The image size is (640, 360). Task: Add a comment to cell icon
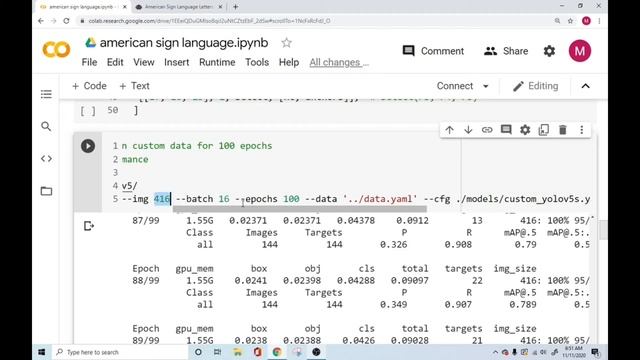point(506,130)
